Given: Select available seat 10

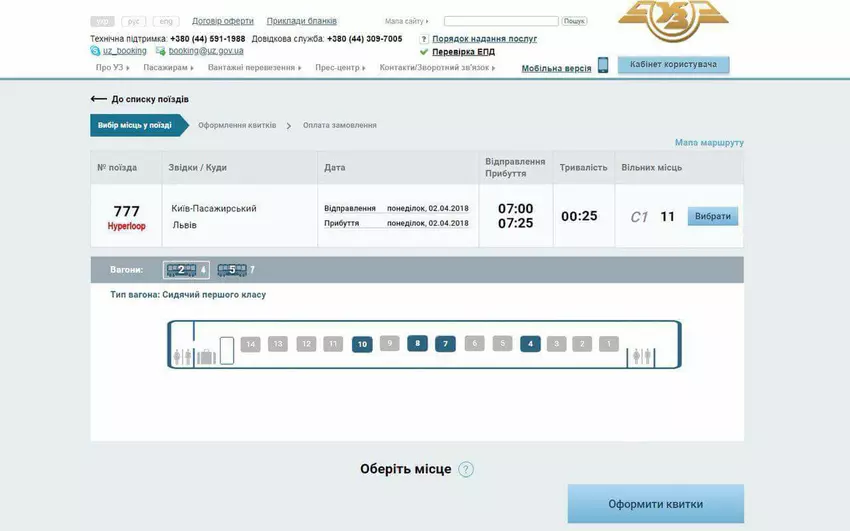Looking at the screenshot, I should (x=362, y=344).
